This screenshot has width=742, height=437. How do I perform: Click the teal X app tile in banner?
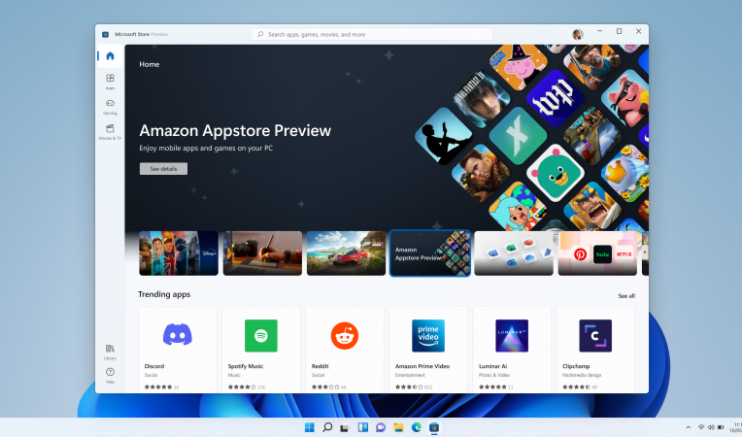click(518, 136)
